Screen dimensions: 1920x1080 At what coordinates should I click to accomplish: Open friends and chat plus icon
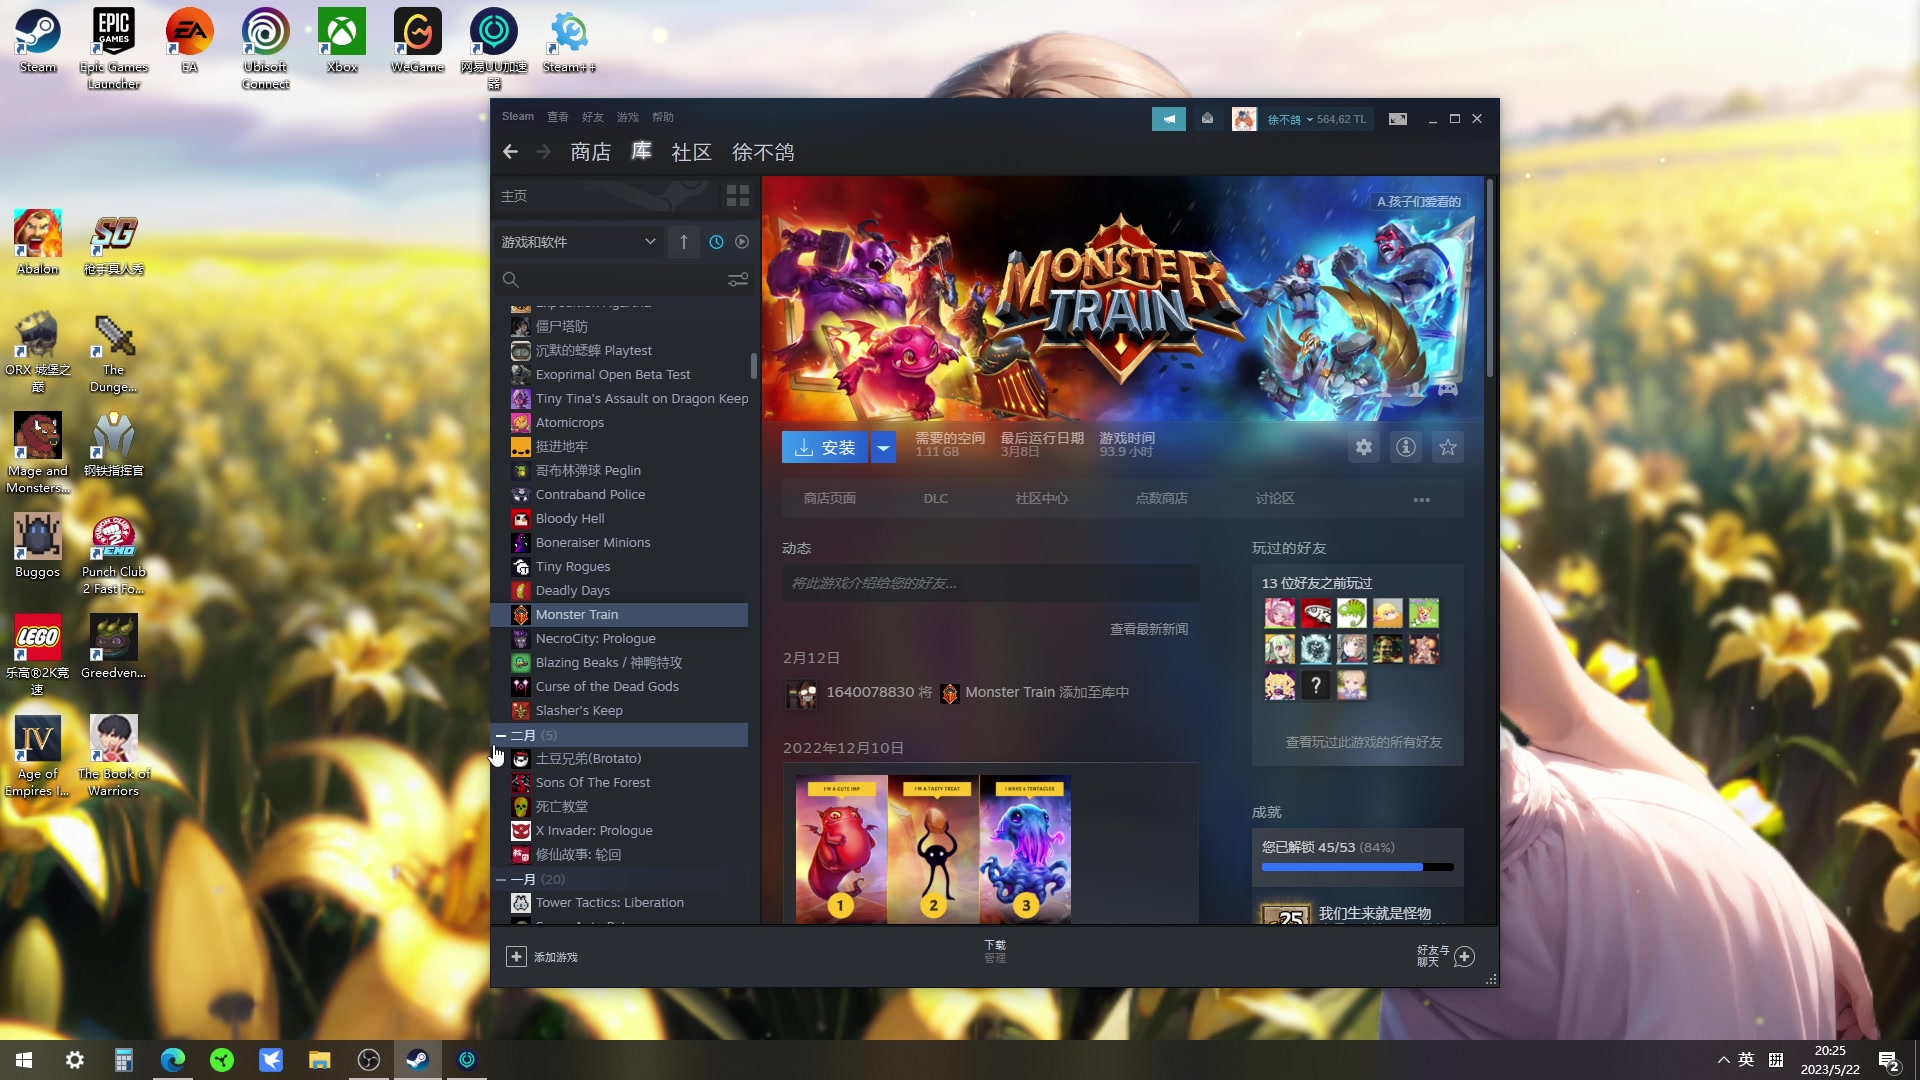point(1464,957)
